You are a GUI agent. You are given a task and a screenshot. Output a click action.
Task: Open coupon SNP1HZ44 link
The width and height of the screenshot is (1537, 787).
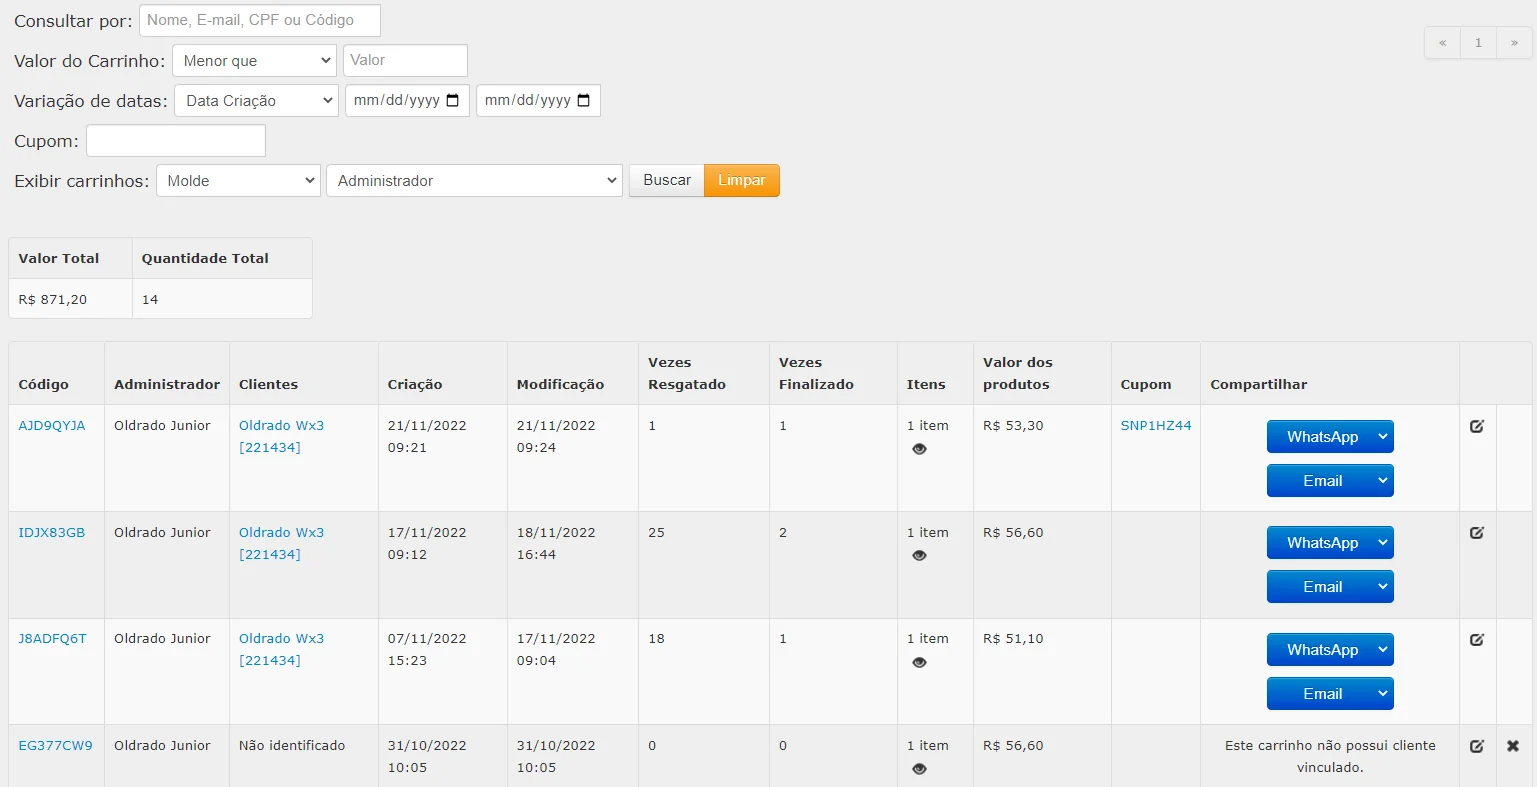[1156, 426]
